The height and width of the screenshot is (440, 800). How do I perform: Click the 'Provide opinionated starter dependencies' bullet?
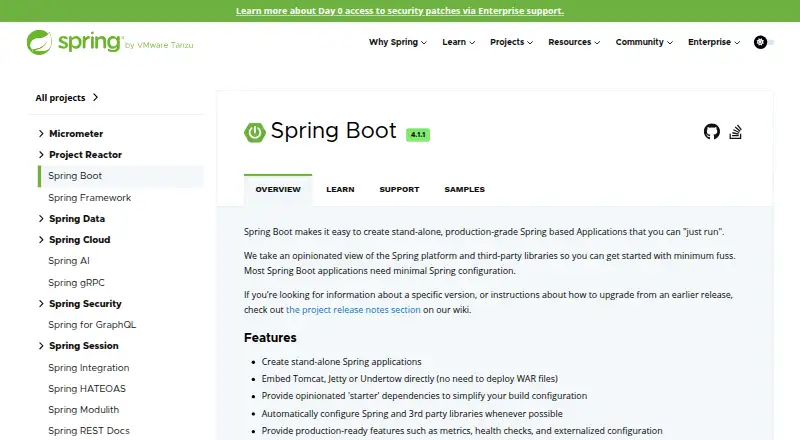[424, 396]
